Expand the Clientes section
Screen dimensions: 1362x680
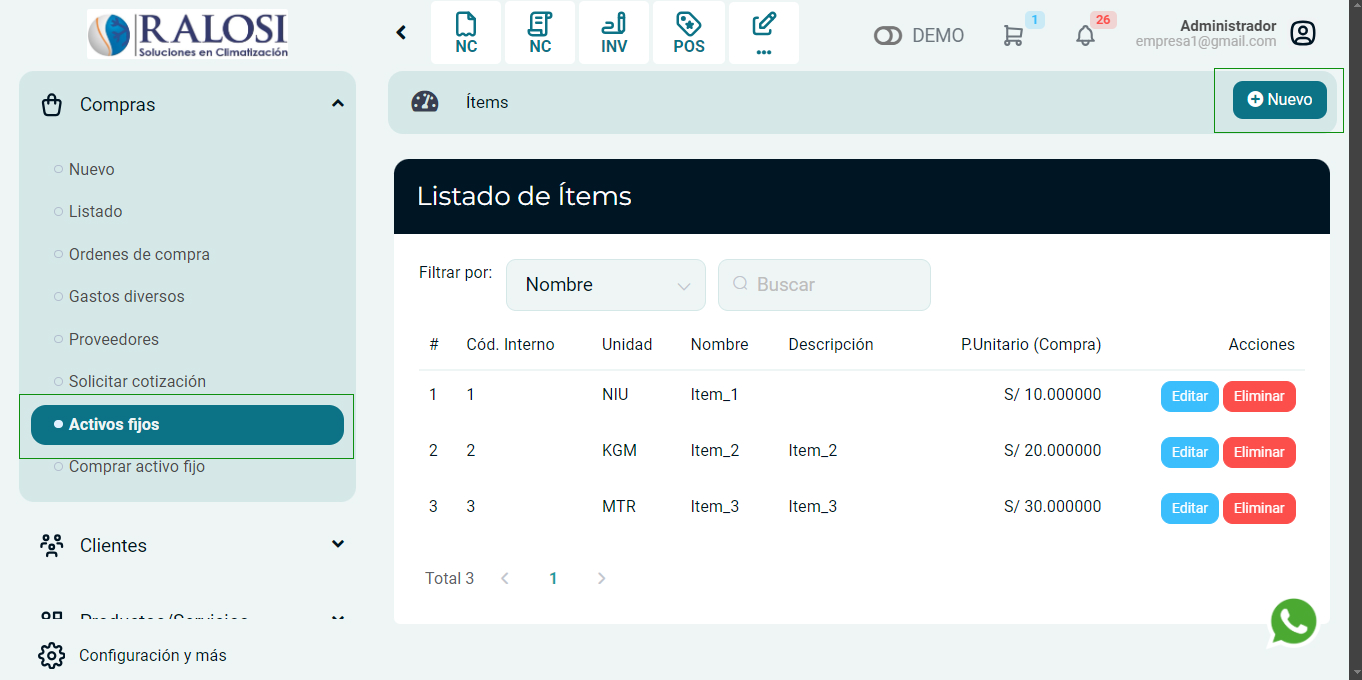[x=338, y=545]
